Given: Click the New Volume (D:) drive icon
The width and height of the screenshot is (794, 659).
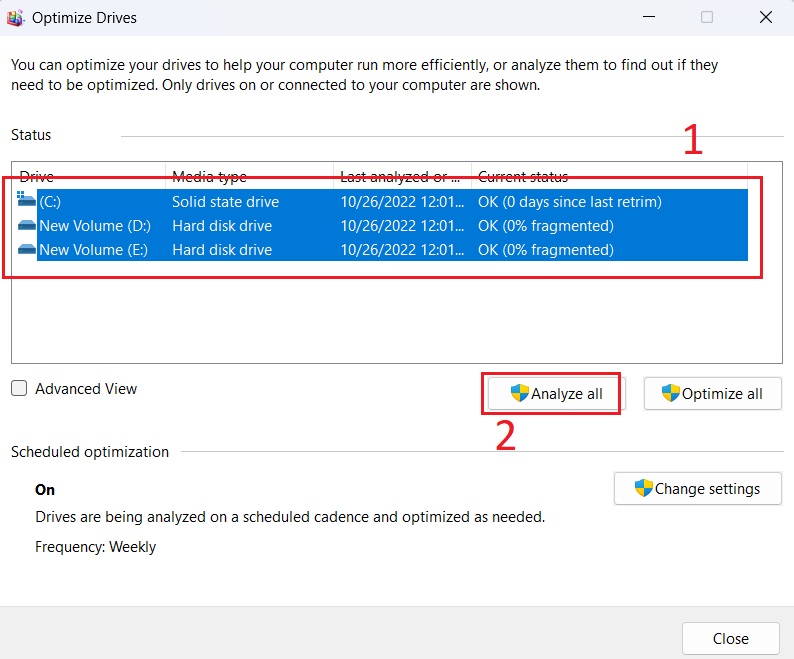Looking at the screenshot, I should [27, 226].
